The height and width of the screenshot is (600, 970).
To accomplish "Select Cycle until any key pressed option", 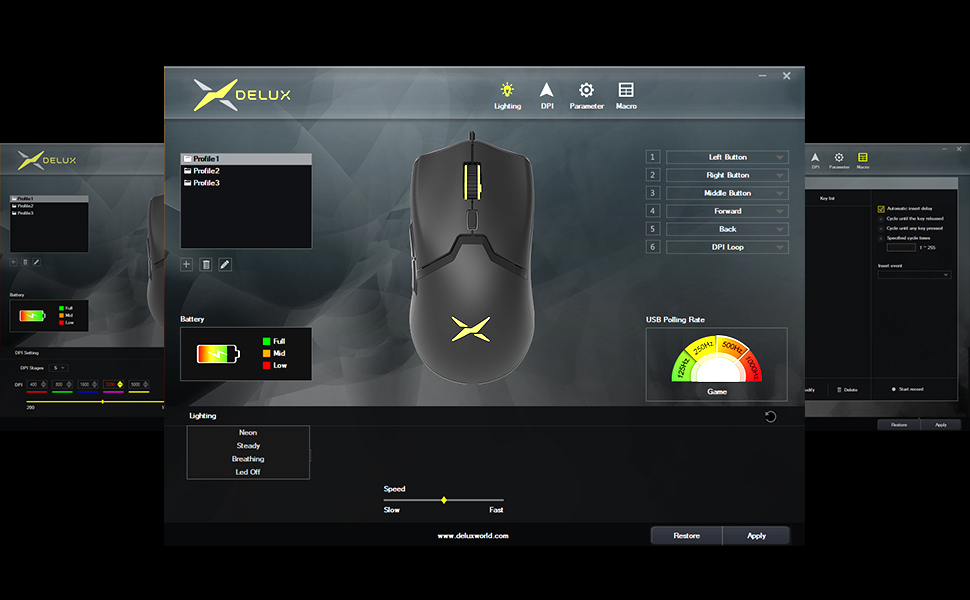I will click(x=881, y=228).
